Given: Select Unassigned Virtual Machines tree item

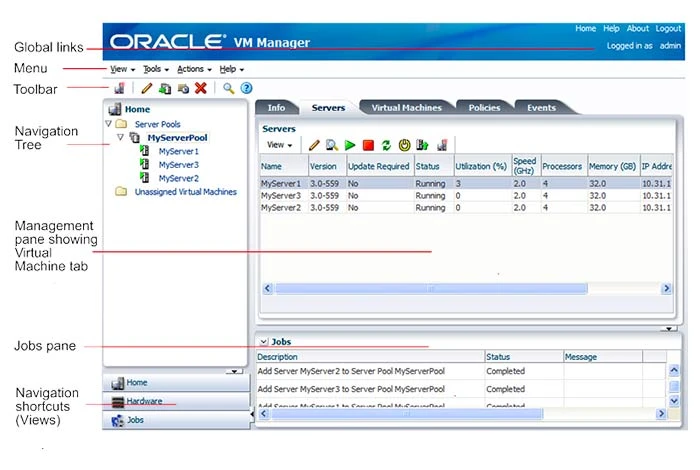Looking at the screenshot, I should [x=186, y=192].
